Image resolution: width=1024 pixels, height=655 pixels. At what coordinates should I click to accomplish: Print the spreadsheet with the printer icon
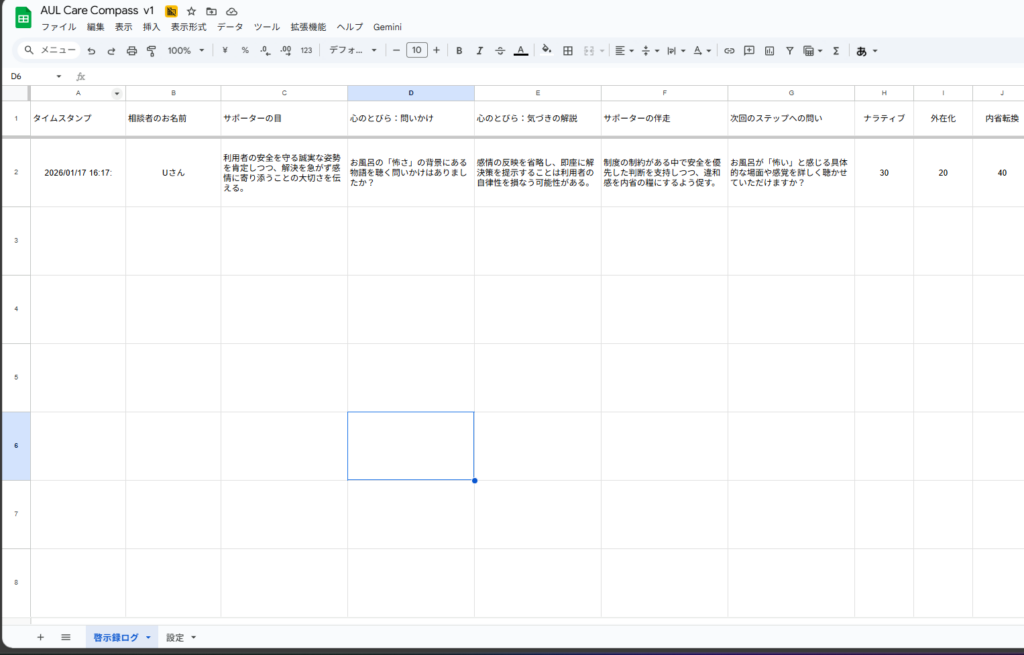(x=131, y=50)
